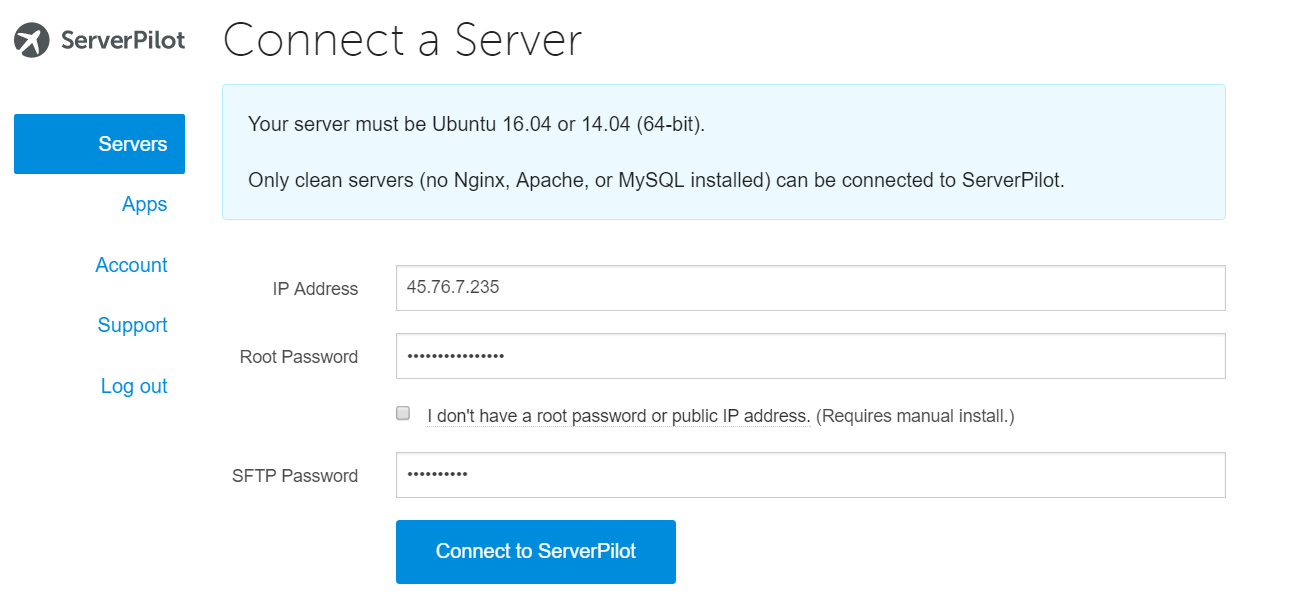Click the 'Root Password' field label
Image resolution: width=1307 pixels, height=616 pixels.
tap(299, 357)
